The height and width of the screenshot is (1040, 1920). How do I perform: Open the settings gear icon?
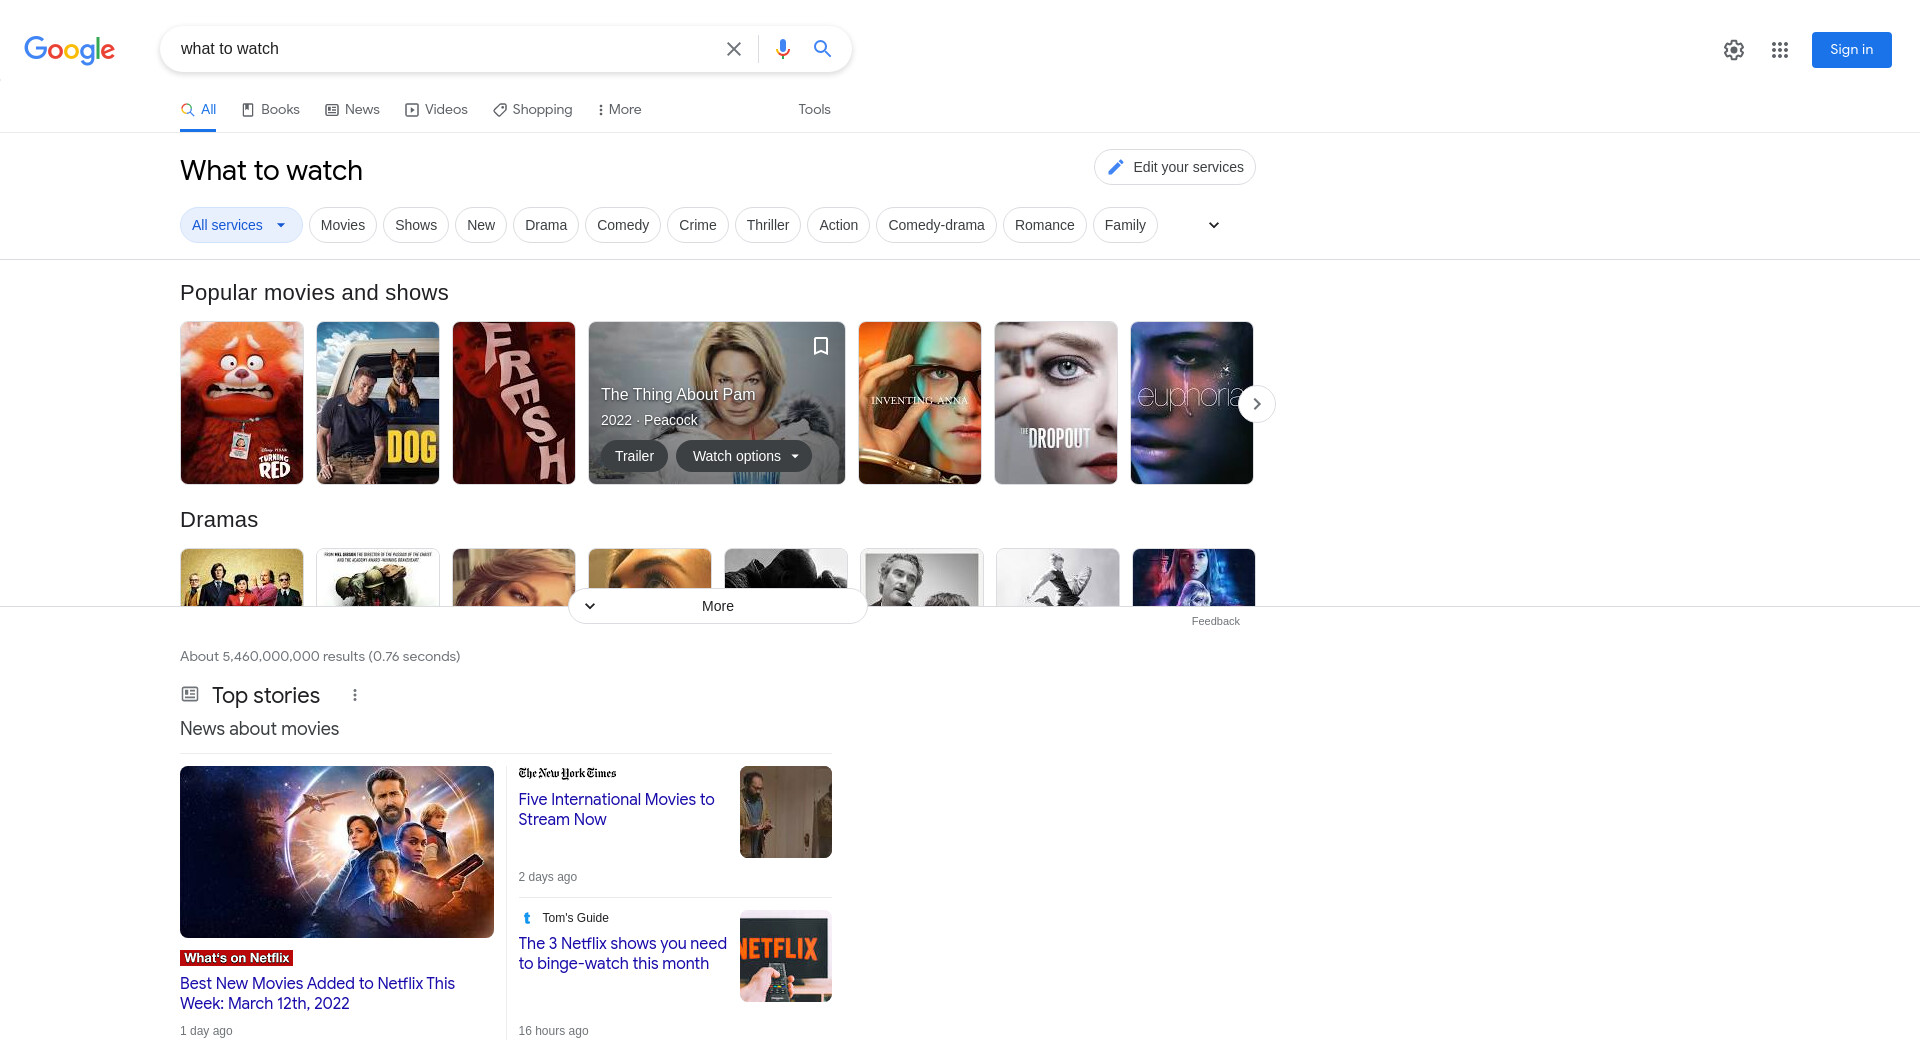(1733, 50)
